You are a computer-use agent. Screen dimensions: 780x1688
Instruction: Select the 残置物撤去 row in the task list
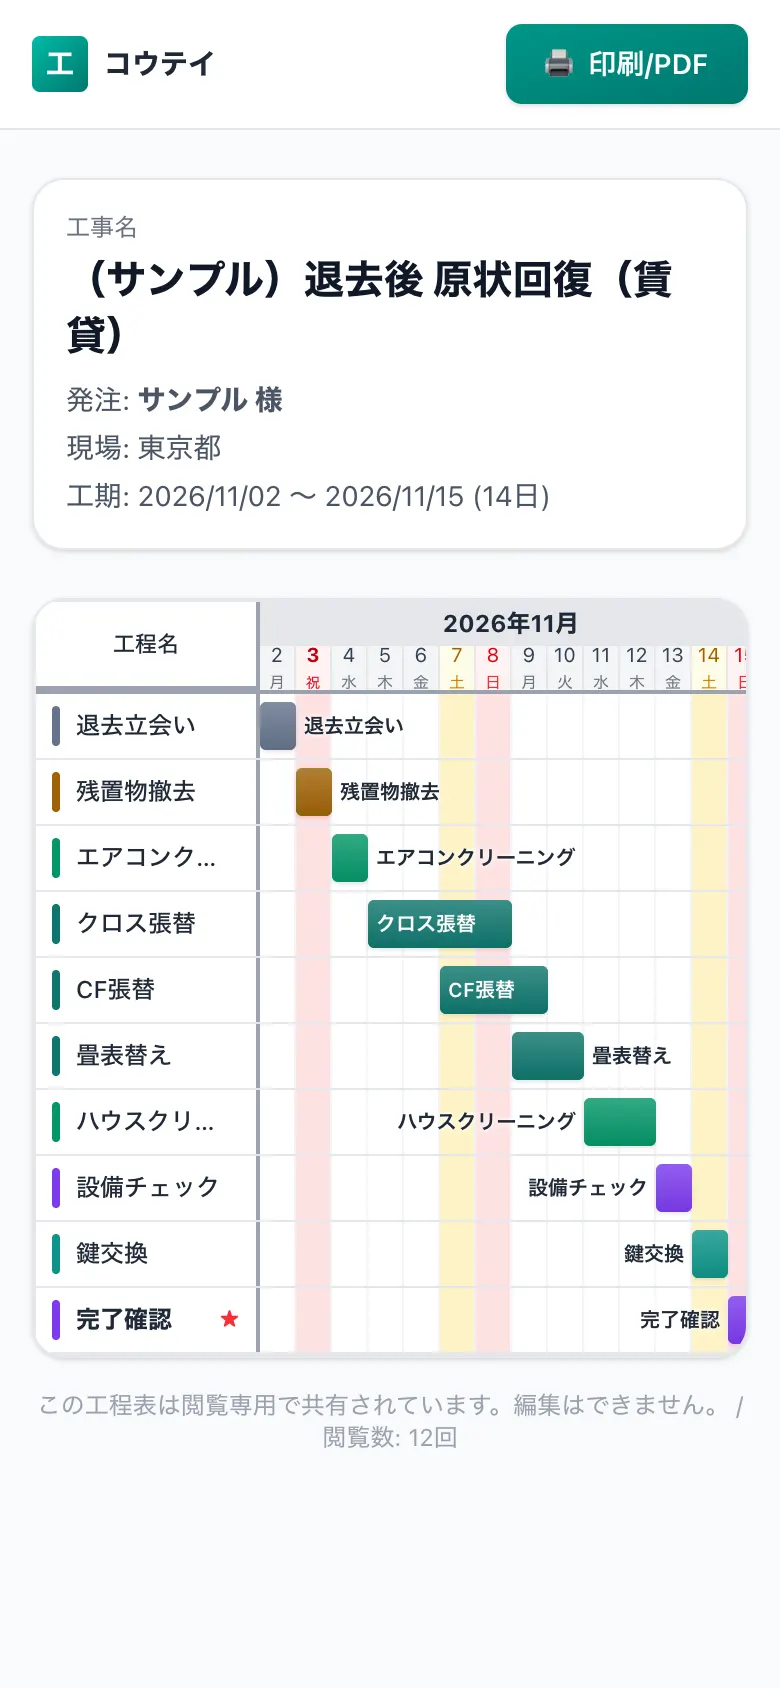[147, 792]
